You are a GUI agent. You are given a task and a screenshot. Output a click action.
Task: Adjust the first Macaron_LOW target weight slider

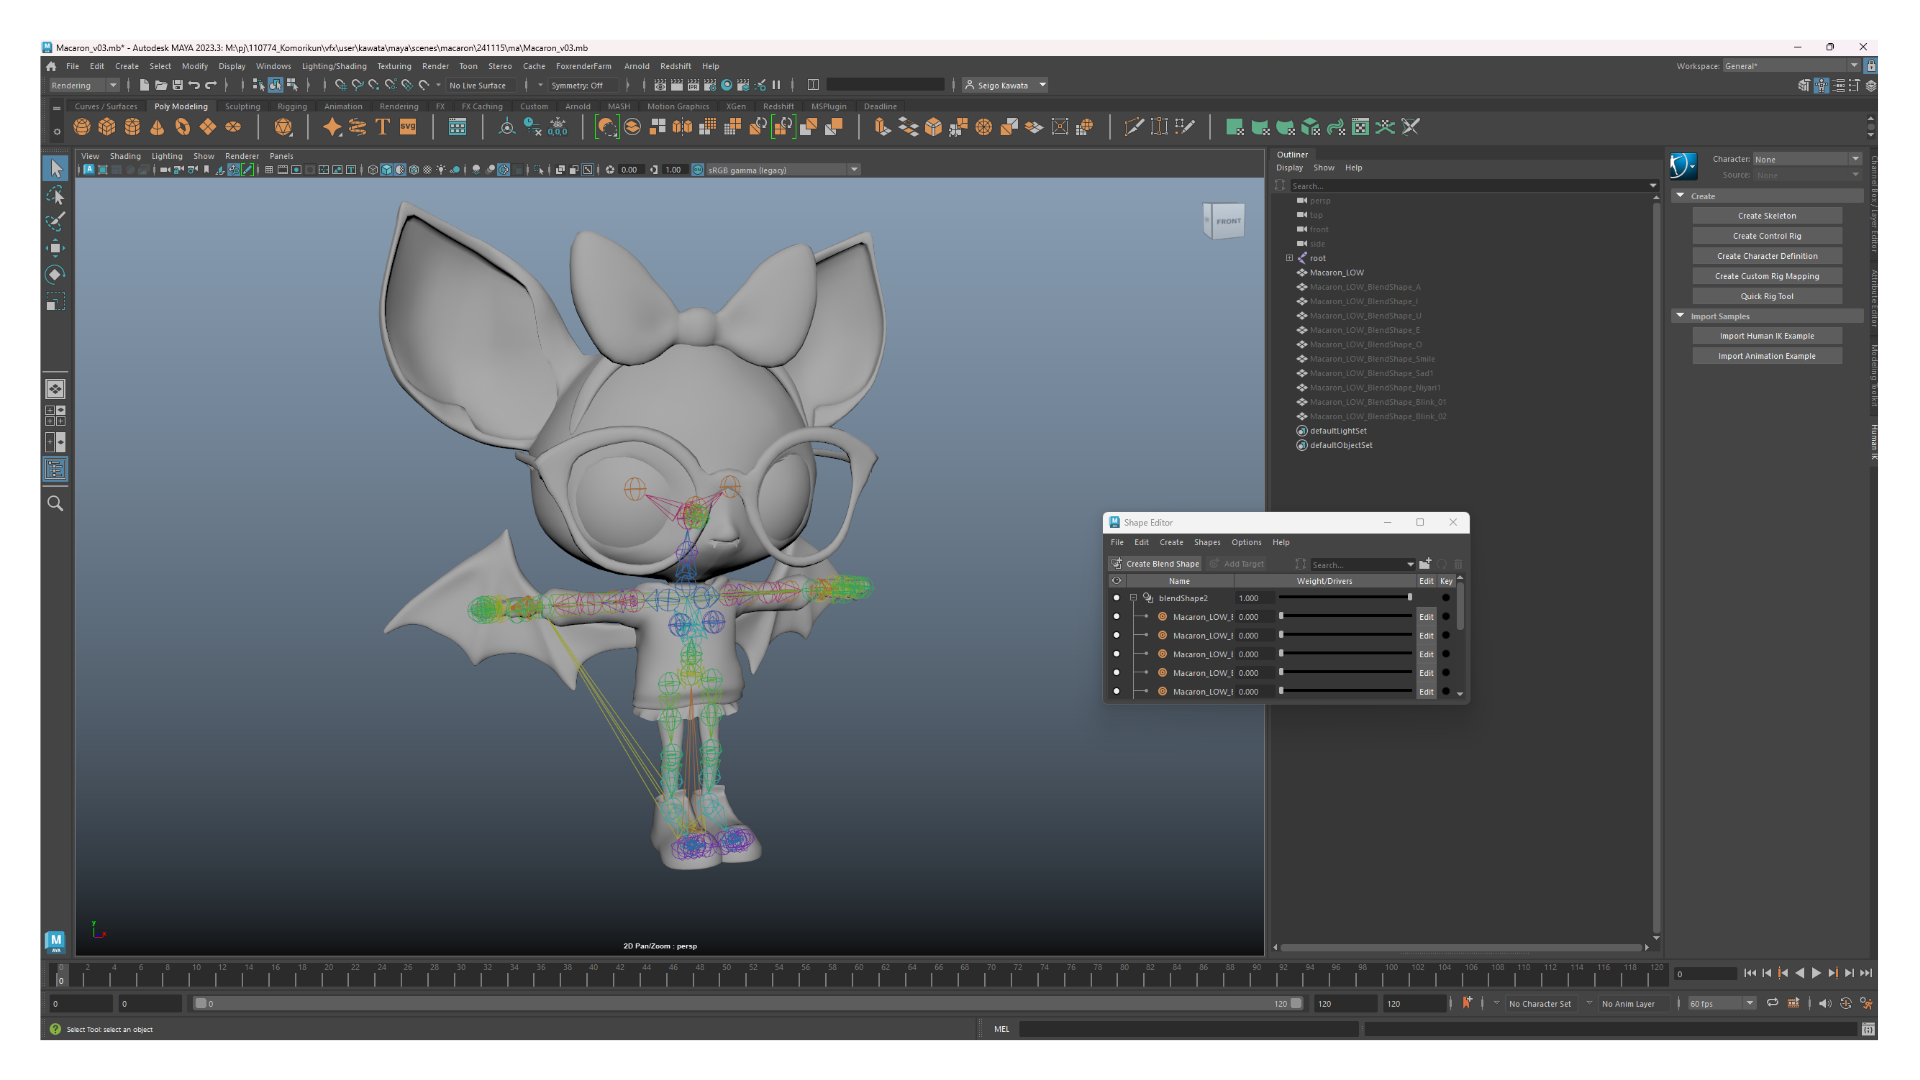click(1281, 616)
